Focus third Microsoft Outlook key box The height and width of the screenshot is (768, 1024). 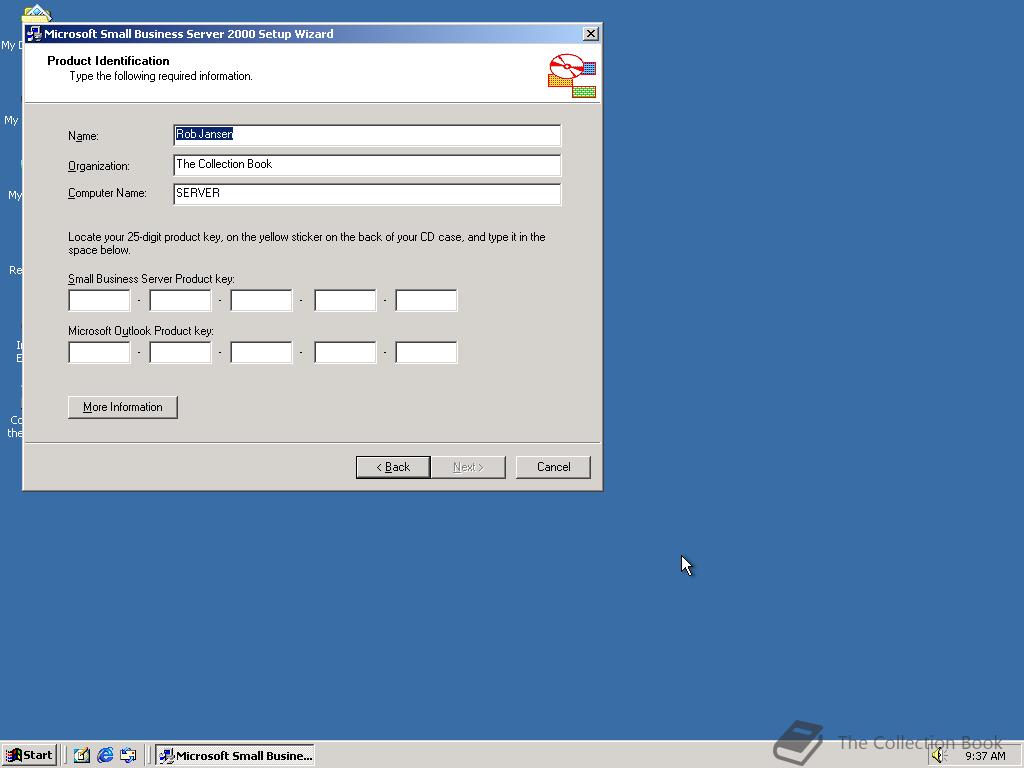(x=261, y=352)
